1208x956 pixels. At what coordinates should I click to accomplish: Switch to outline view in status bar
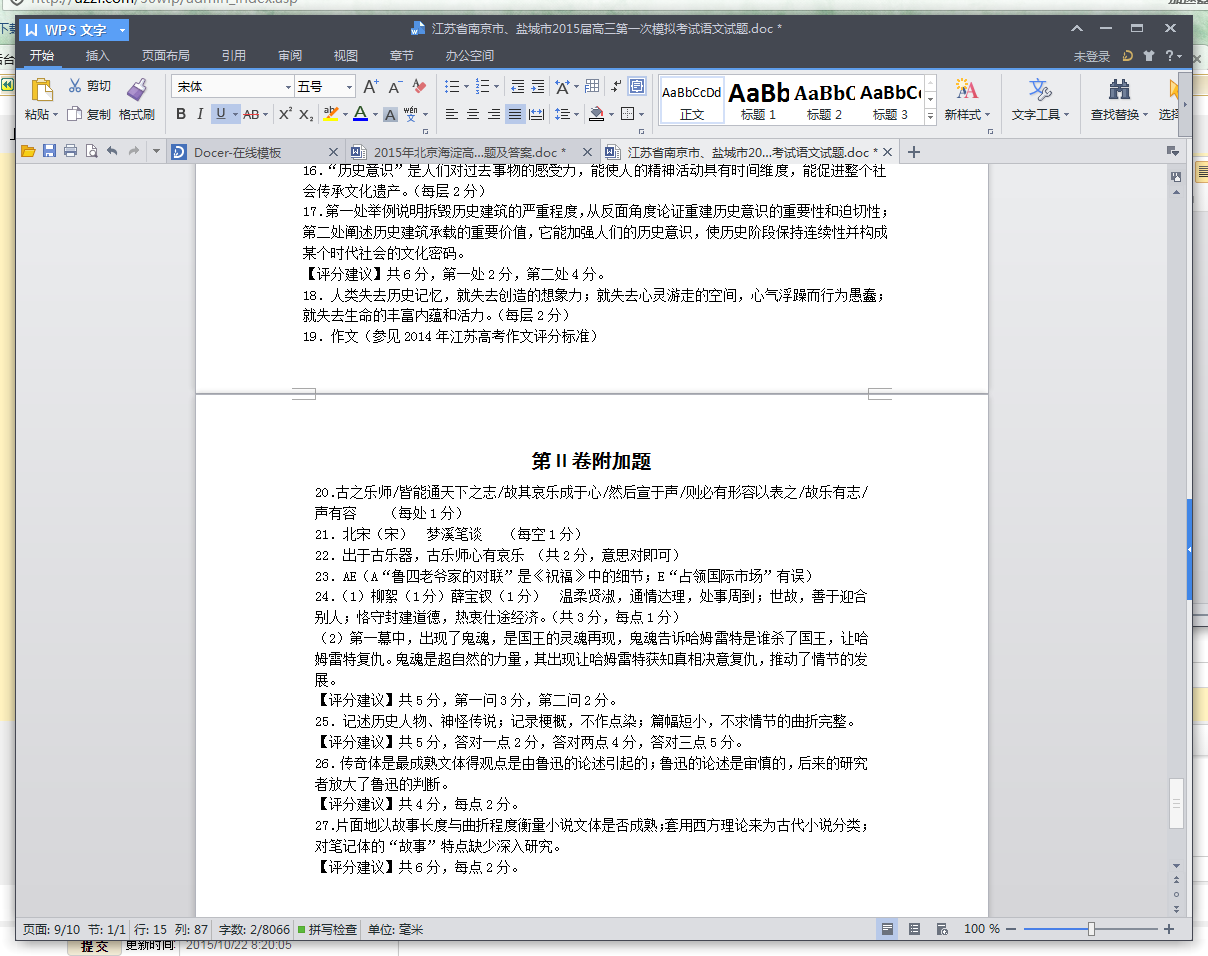tap(914, 930)
